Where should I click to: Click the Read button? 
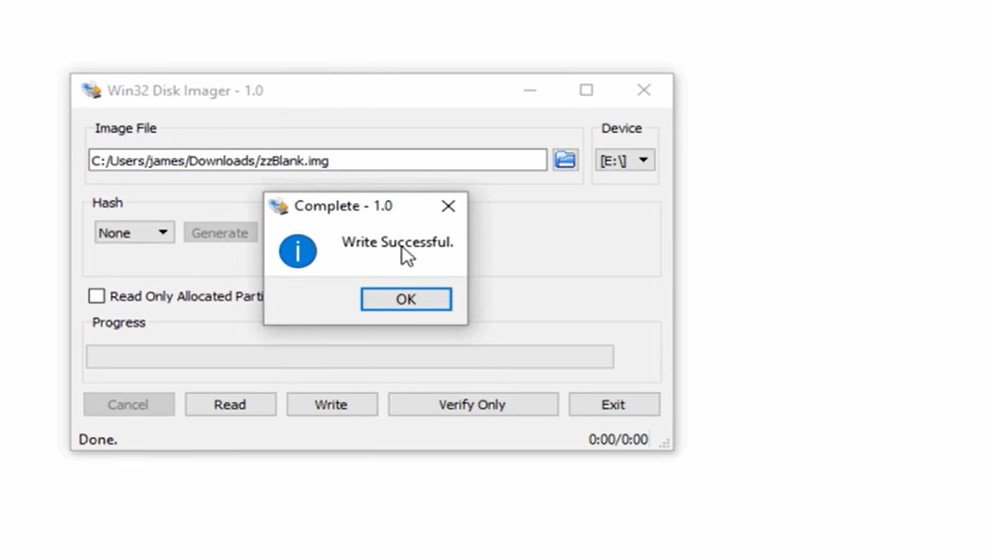(230, 404)
